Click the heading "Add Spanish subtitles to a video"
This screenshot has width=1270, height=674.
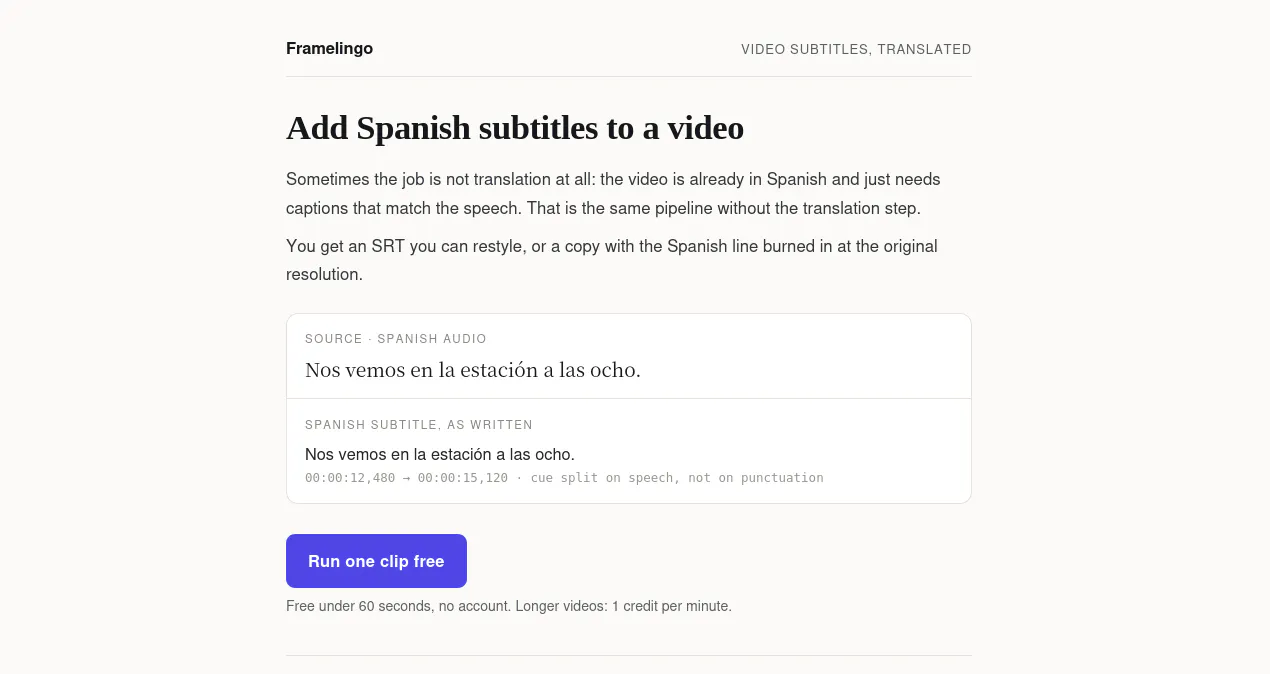coord(515,128)
